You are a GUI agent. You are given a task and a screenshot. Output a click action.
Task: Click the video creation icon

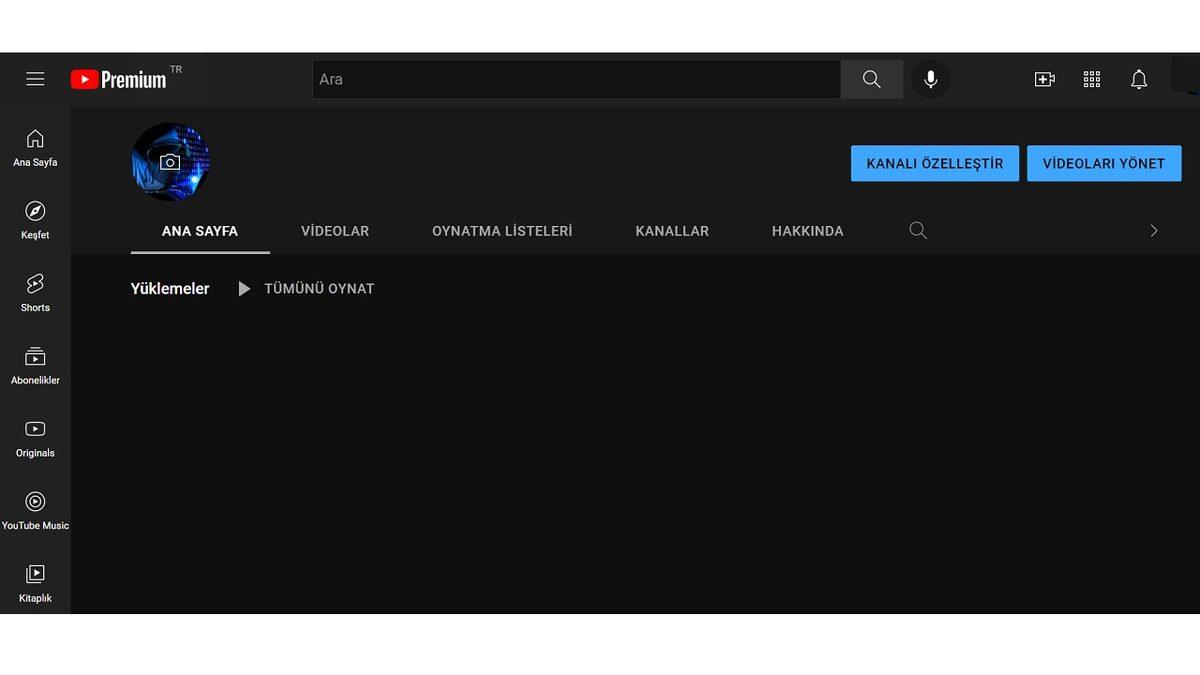(x=1044, y=79)
